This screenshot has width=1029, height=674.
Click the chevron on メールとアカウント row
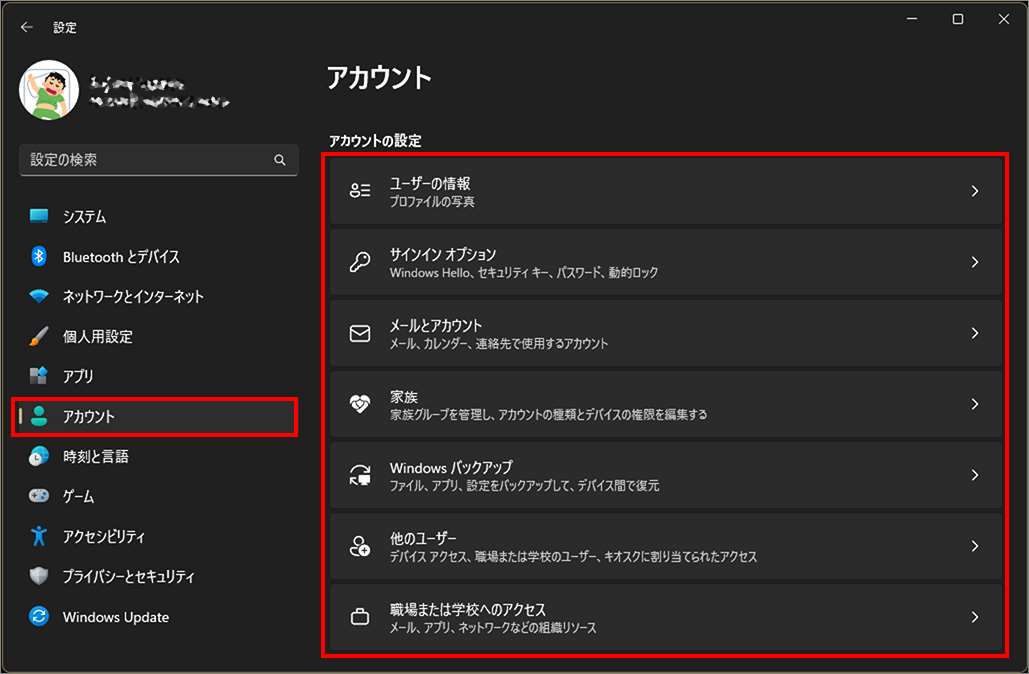click(x=975, y=333)
